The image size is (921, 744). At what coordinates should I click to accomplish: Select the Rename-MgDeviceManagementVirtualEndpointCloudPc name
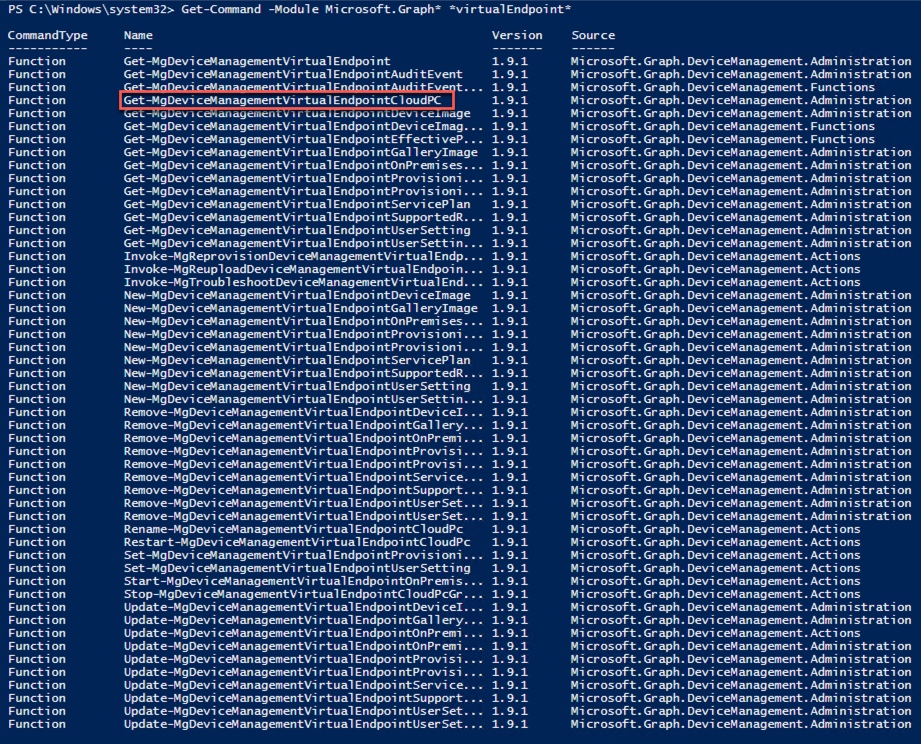(x=293, y=529)
